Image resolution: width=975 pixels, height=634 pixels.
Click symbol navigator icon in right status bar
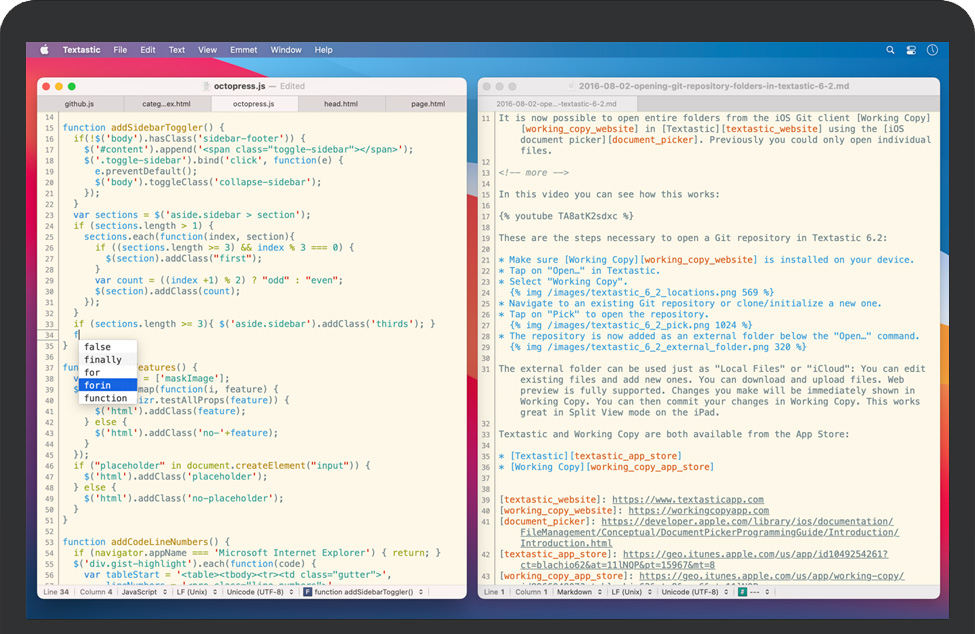point(743,592)
